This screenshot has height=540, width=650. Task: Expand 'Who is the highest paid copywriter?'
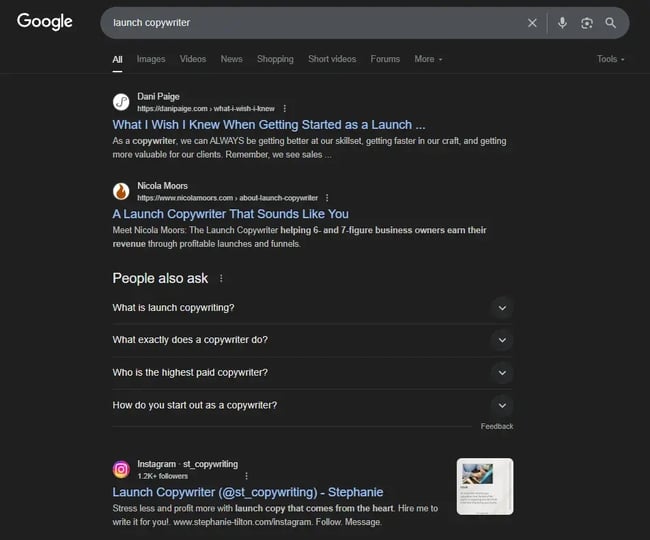point(502,373)
